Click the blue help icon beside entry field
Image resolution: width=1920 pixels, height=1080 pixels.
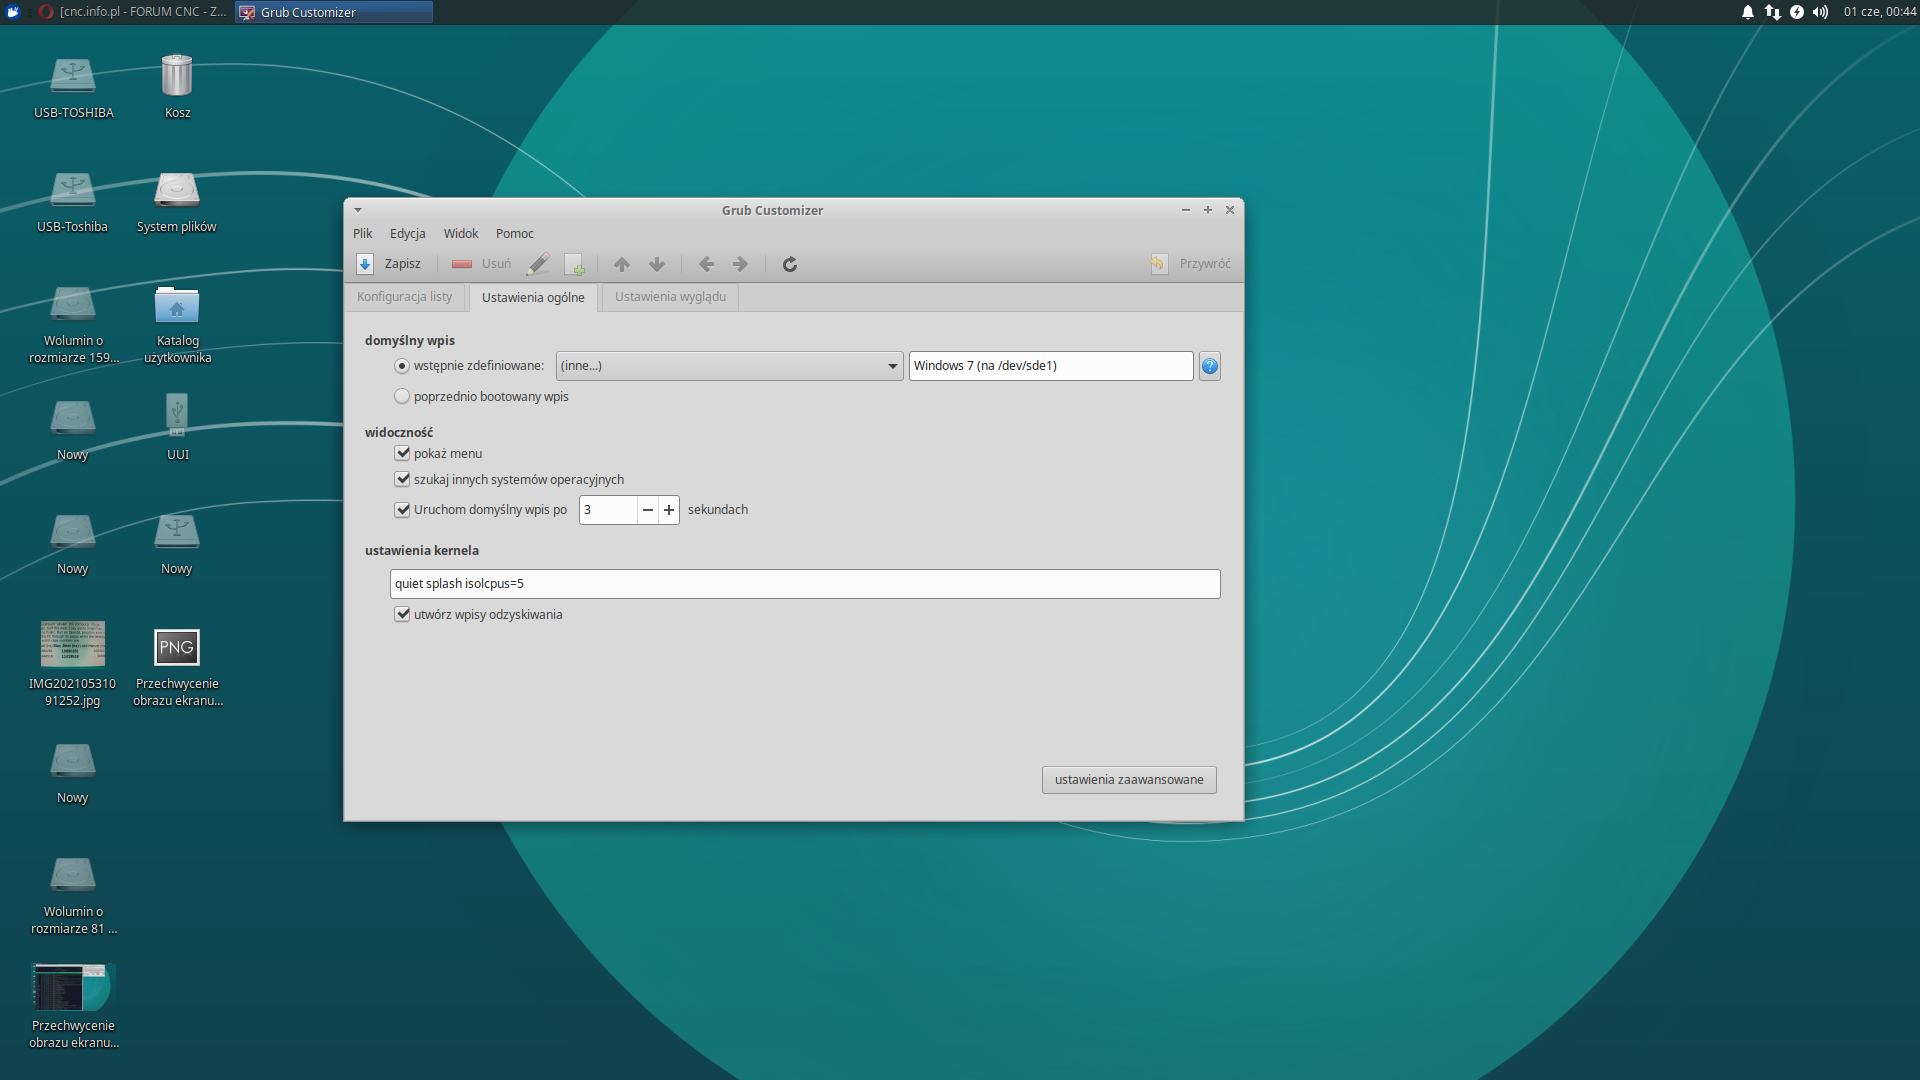click(1210, 366)
